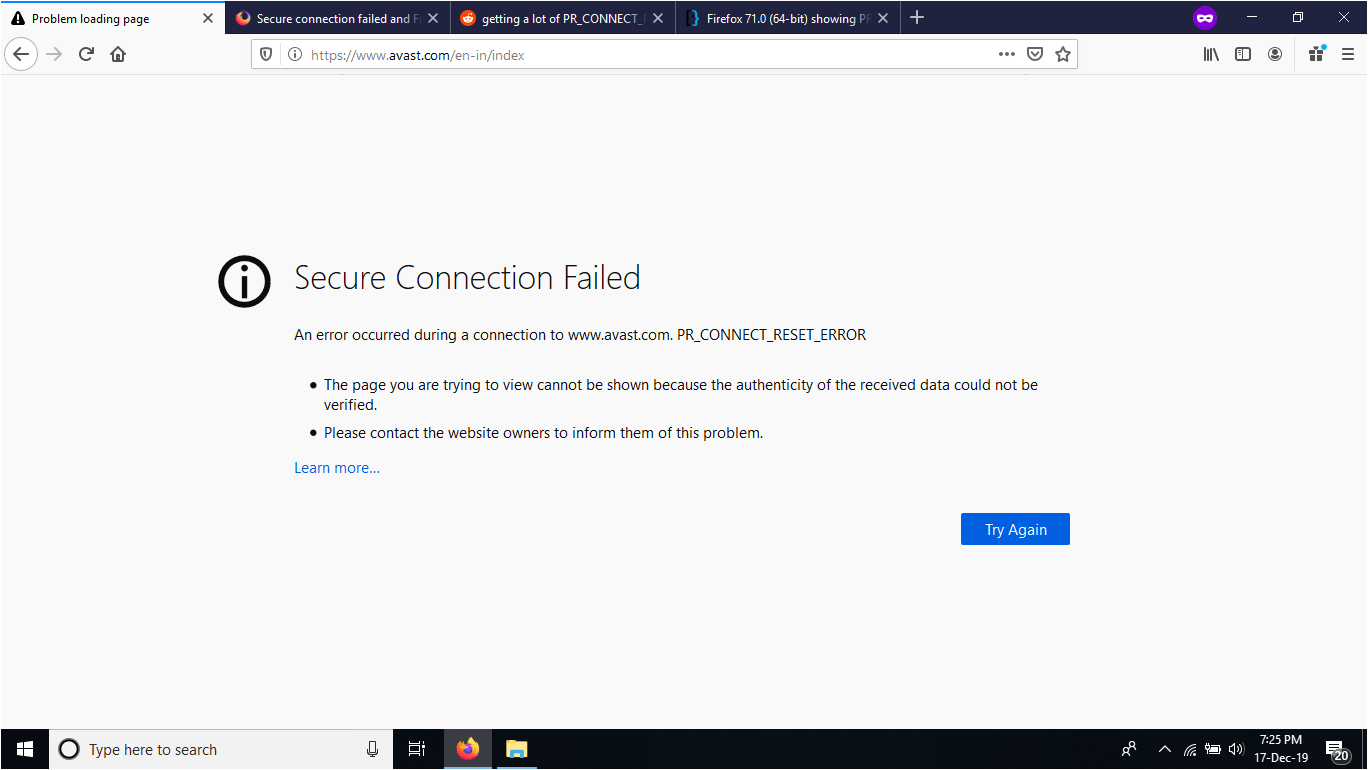Open the Firefox Library panel
This screenshot has height=770, width=1368.
(1210, 54)
